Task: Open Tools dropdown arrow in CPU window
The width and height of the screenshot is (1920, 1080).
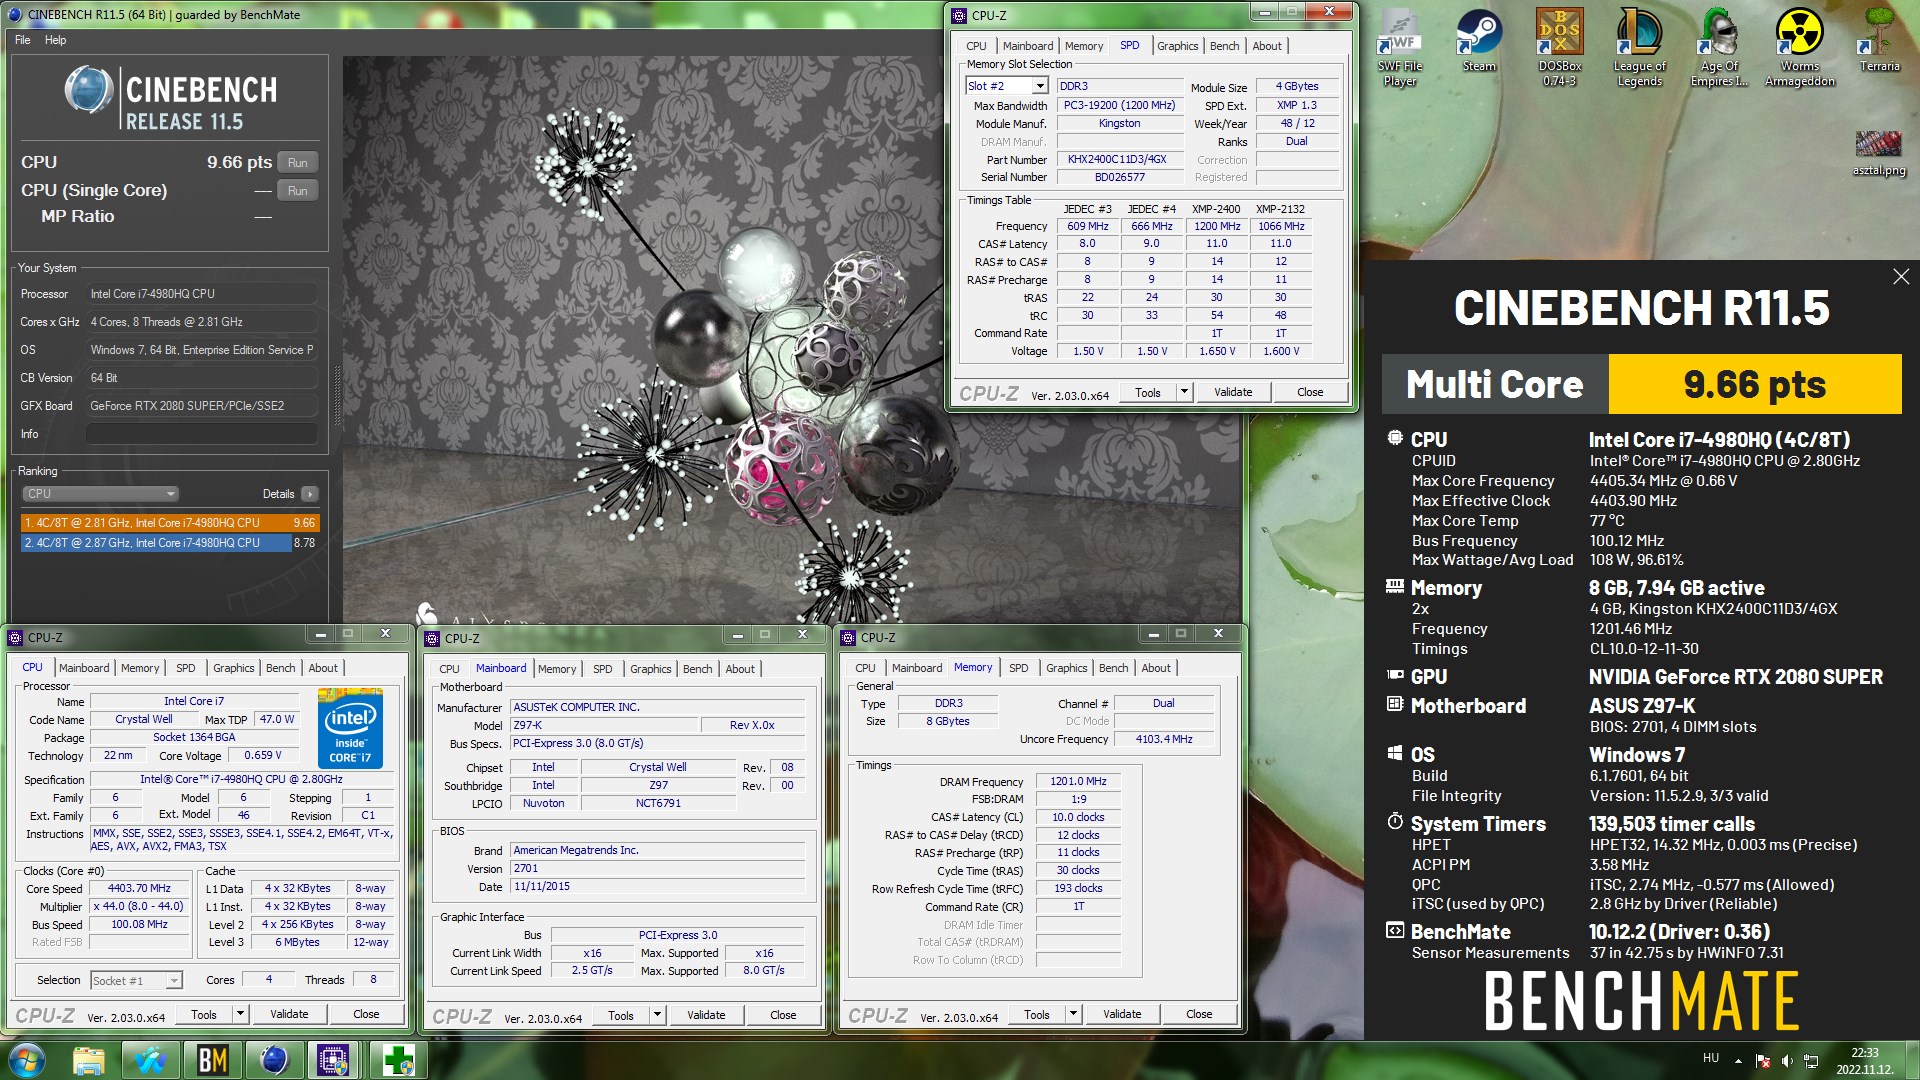Action: (x=240, y=1014)
